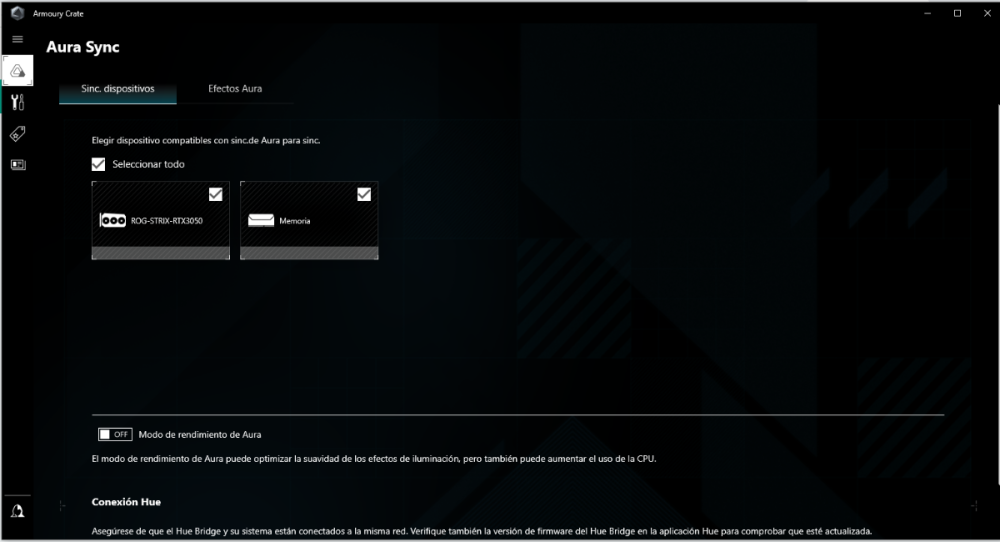Click the Seleccionar todo label
This screenshot has width=1000, height=542.
coord(149,165)
